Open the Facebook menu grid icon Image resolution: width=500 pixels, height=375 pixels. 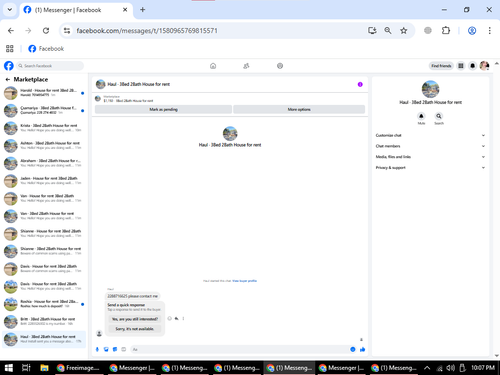click(x=461, y=66)
